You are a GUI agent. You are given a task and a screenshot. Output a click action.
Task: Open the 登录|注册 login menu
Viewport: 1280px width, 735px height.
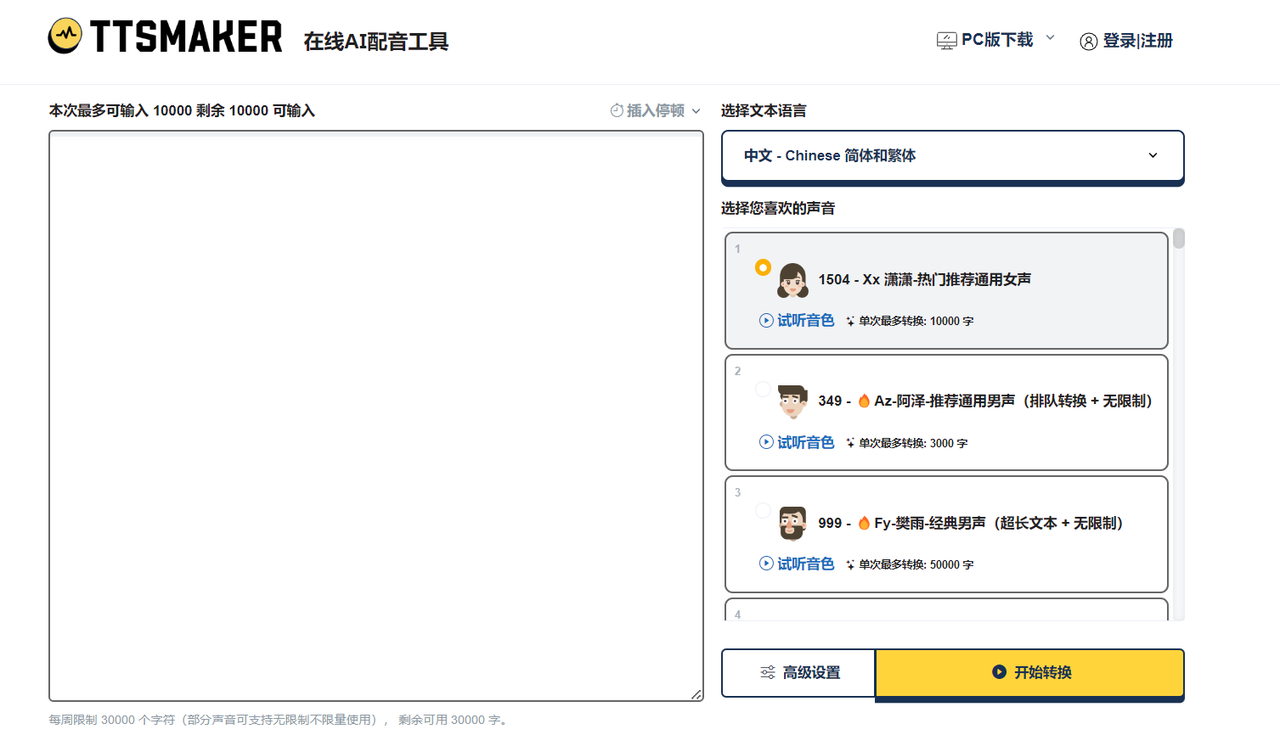click(x=1135, y=41)
